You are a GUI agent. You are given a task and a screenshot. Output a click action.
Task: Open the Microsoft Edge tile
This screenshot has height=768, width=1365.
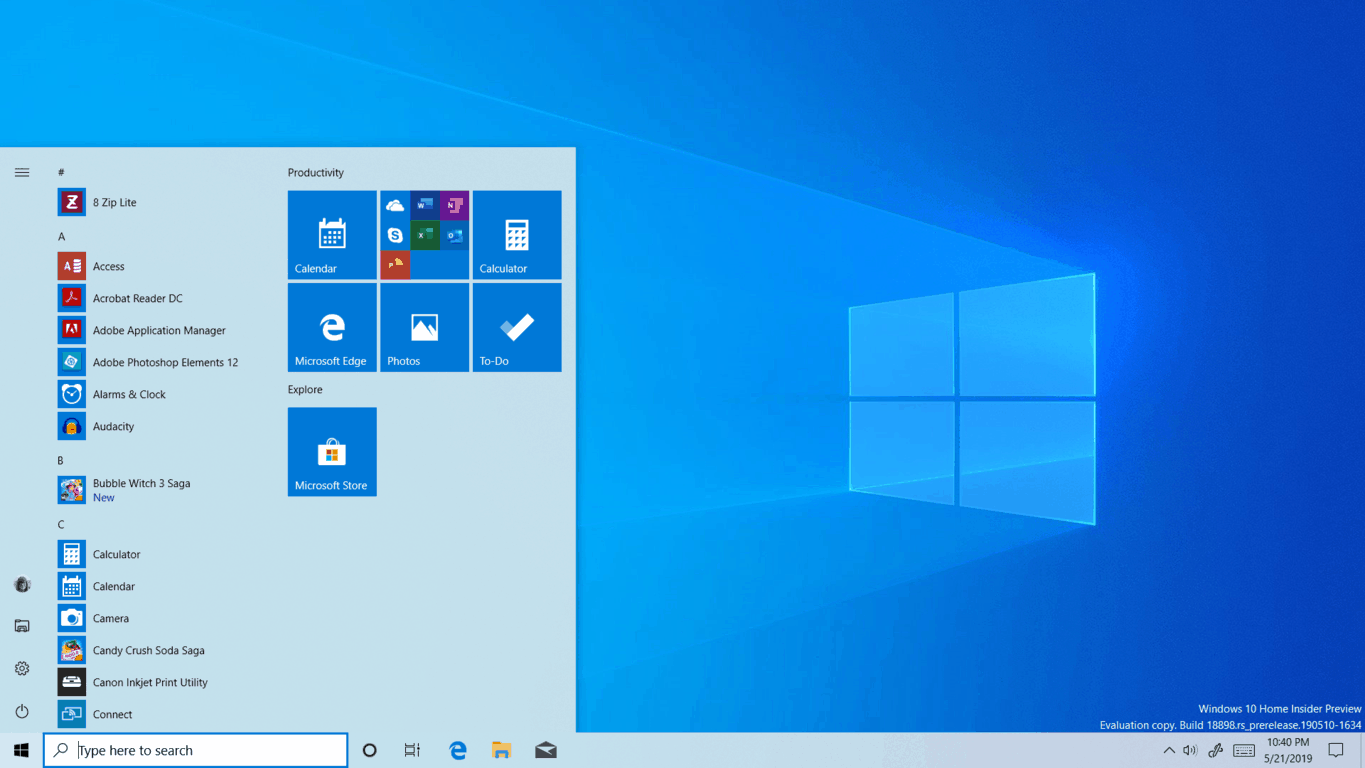[x=332, y=327]
